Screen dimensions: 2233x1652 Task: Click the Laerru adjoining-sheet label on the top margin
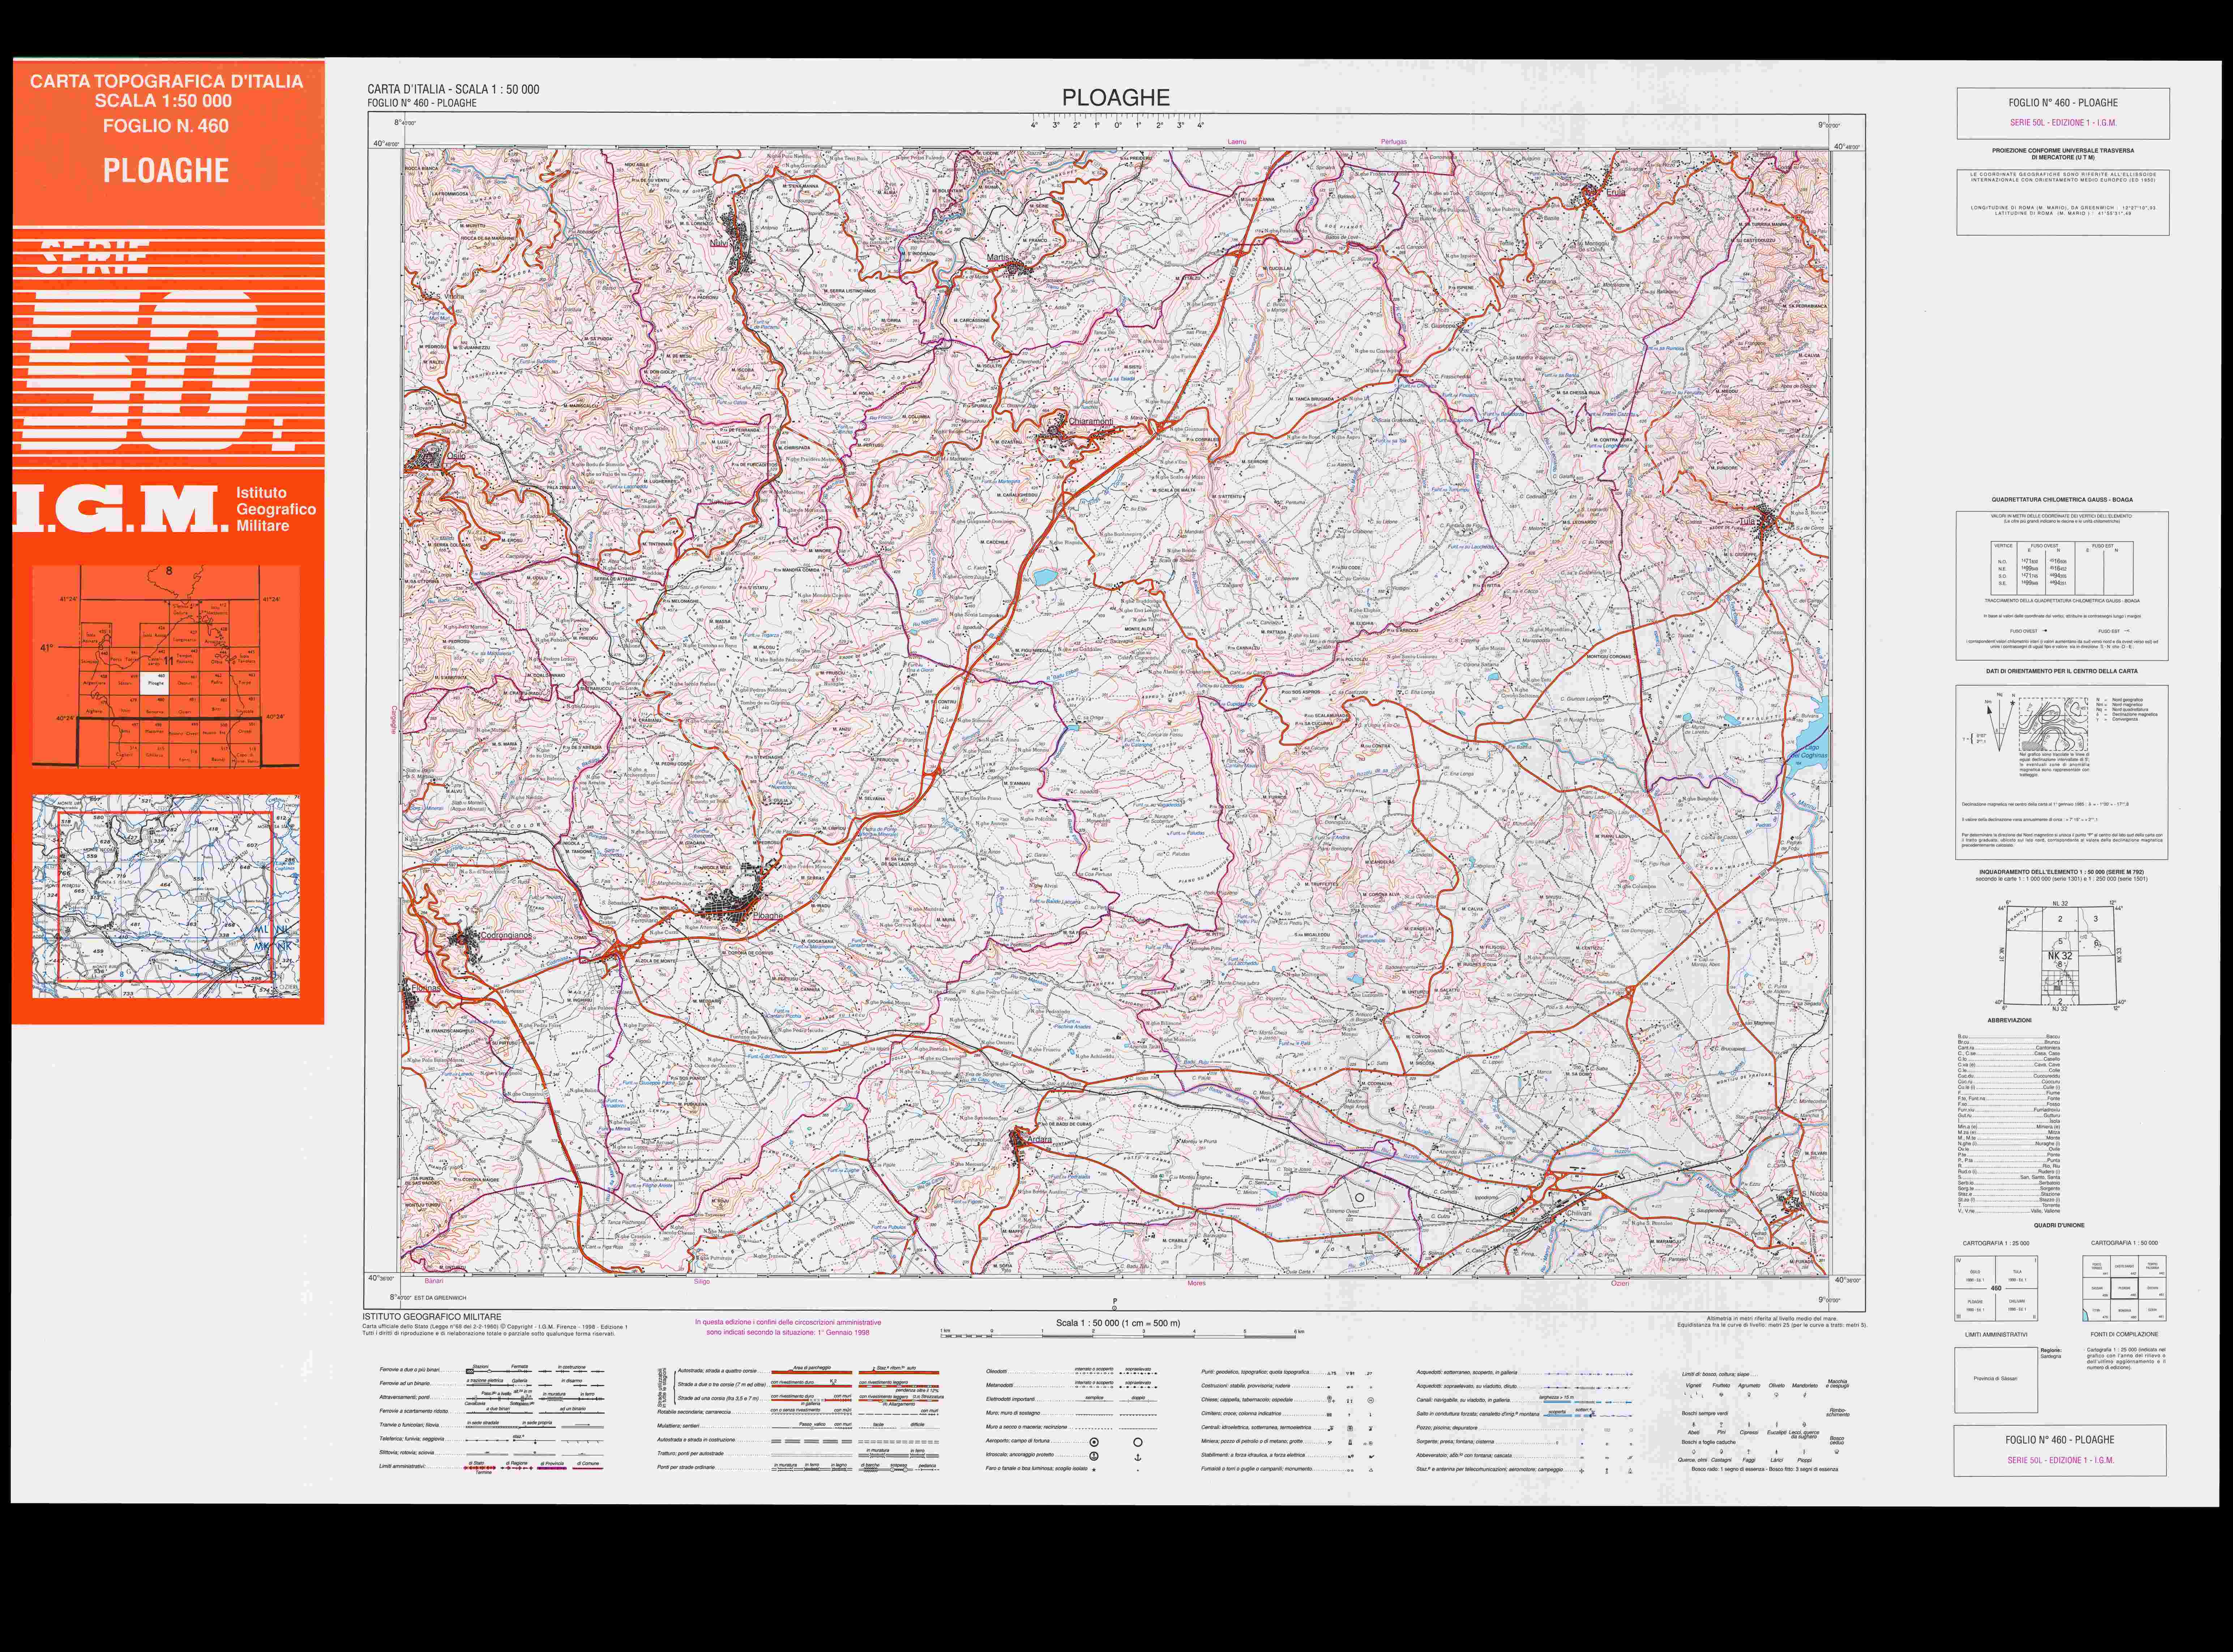(1237, 142)
